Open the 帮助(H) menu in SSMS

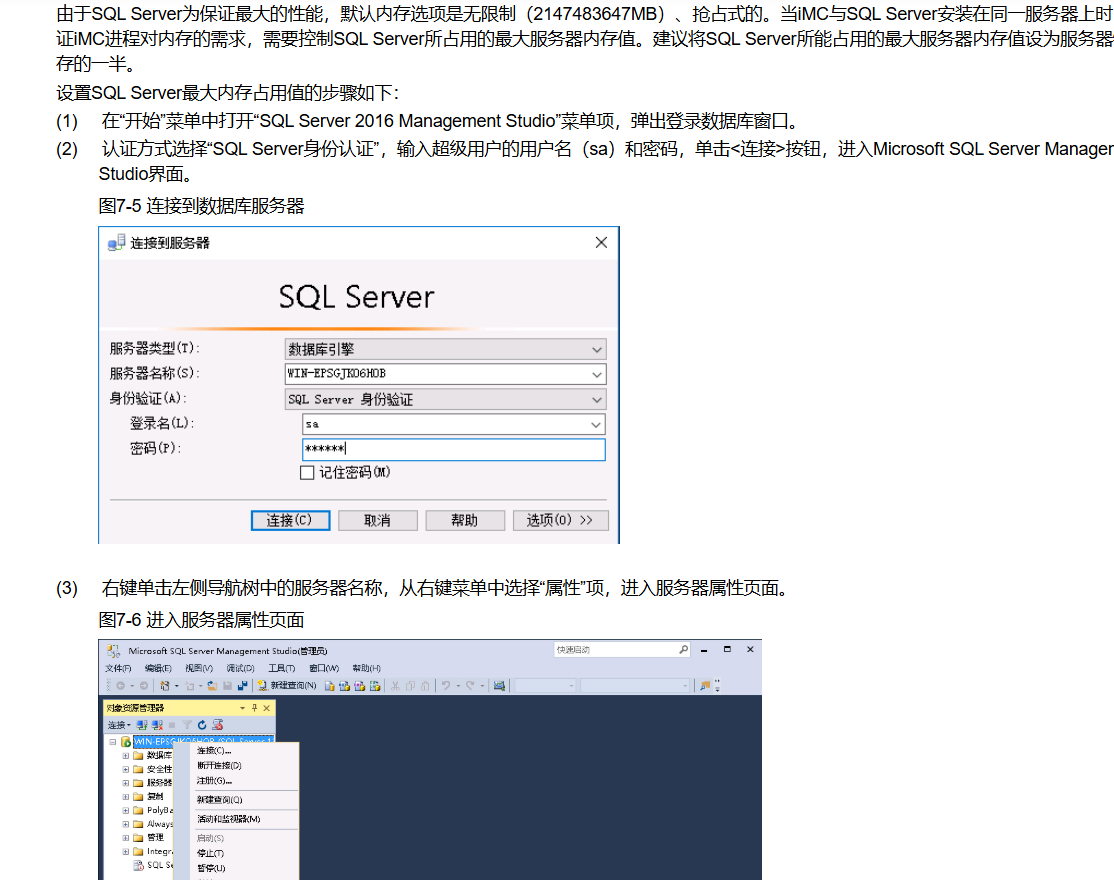coord(367,668)
